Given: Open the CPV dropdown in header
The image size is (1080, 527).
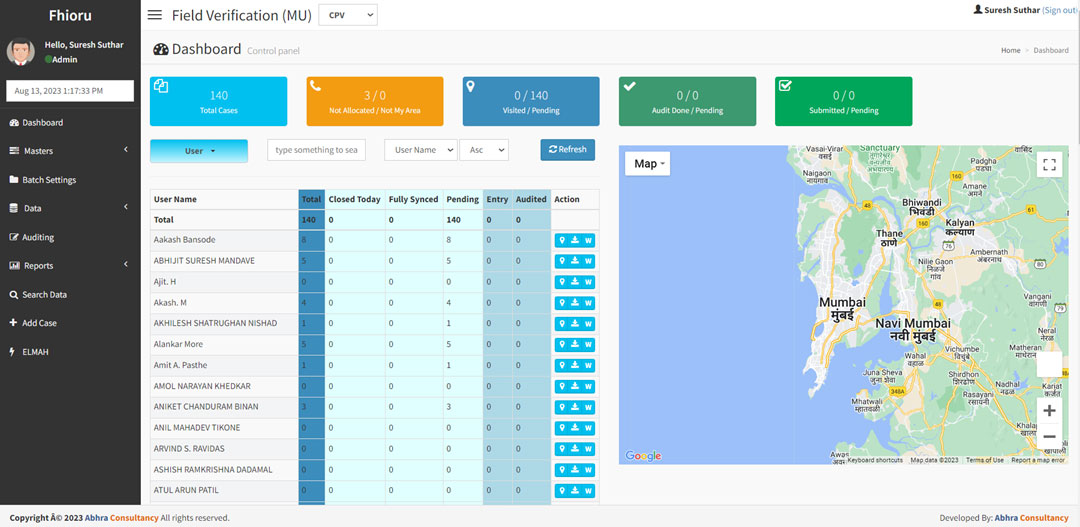Looking at the screenshot, I should point(347,15).
